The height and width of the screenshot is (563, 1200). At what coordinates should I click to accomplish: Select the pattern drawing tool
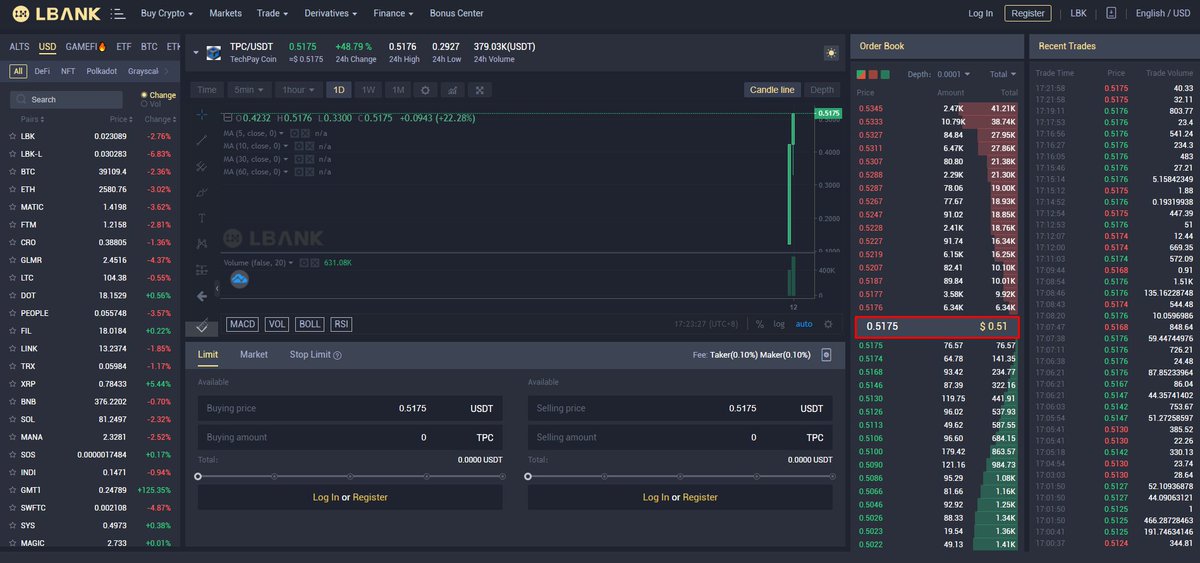pos(202,243)
